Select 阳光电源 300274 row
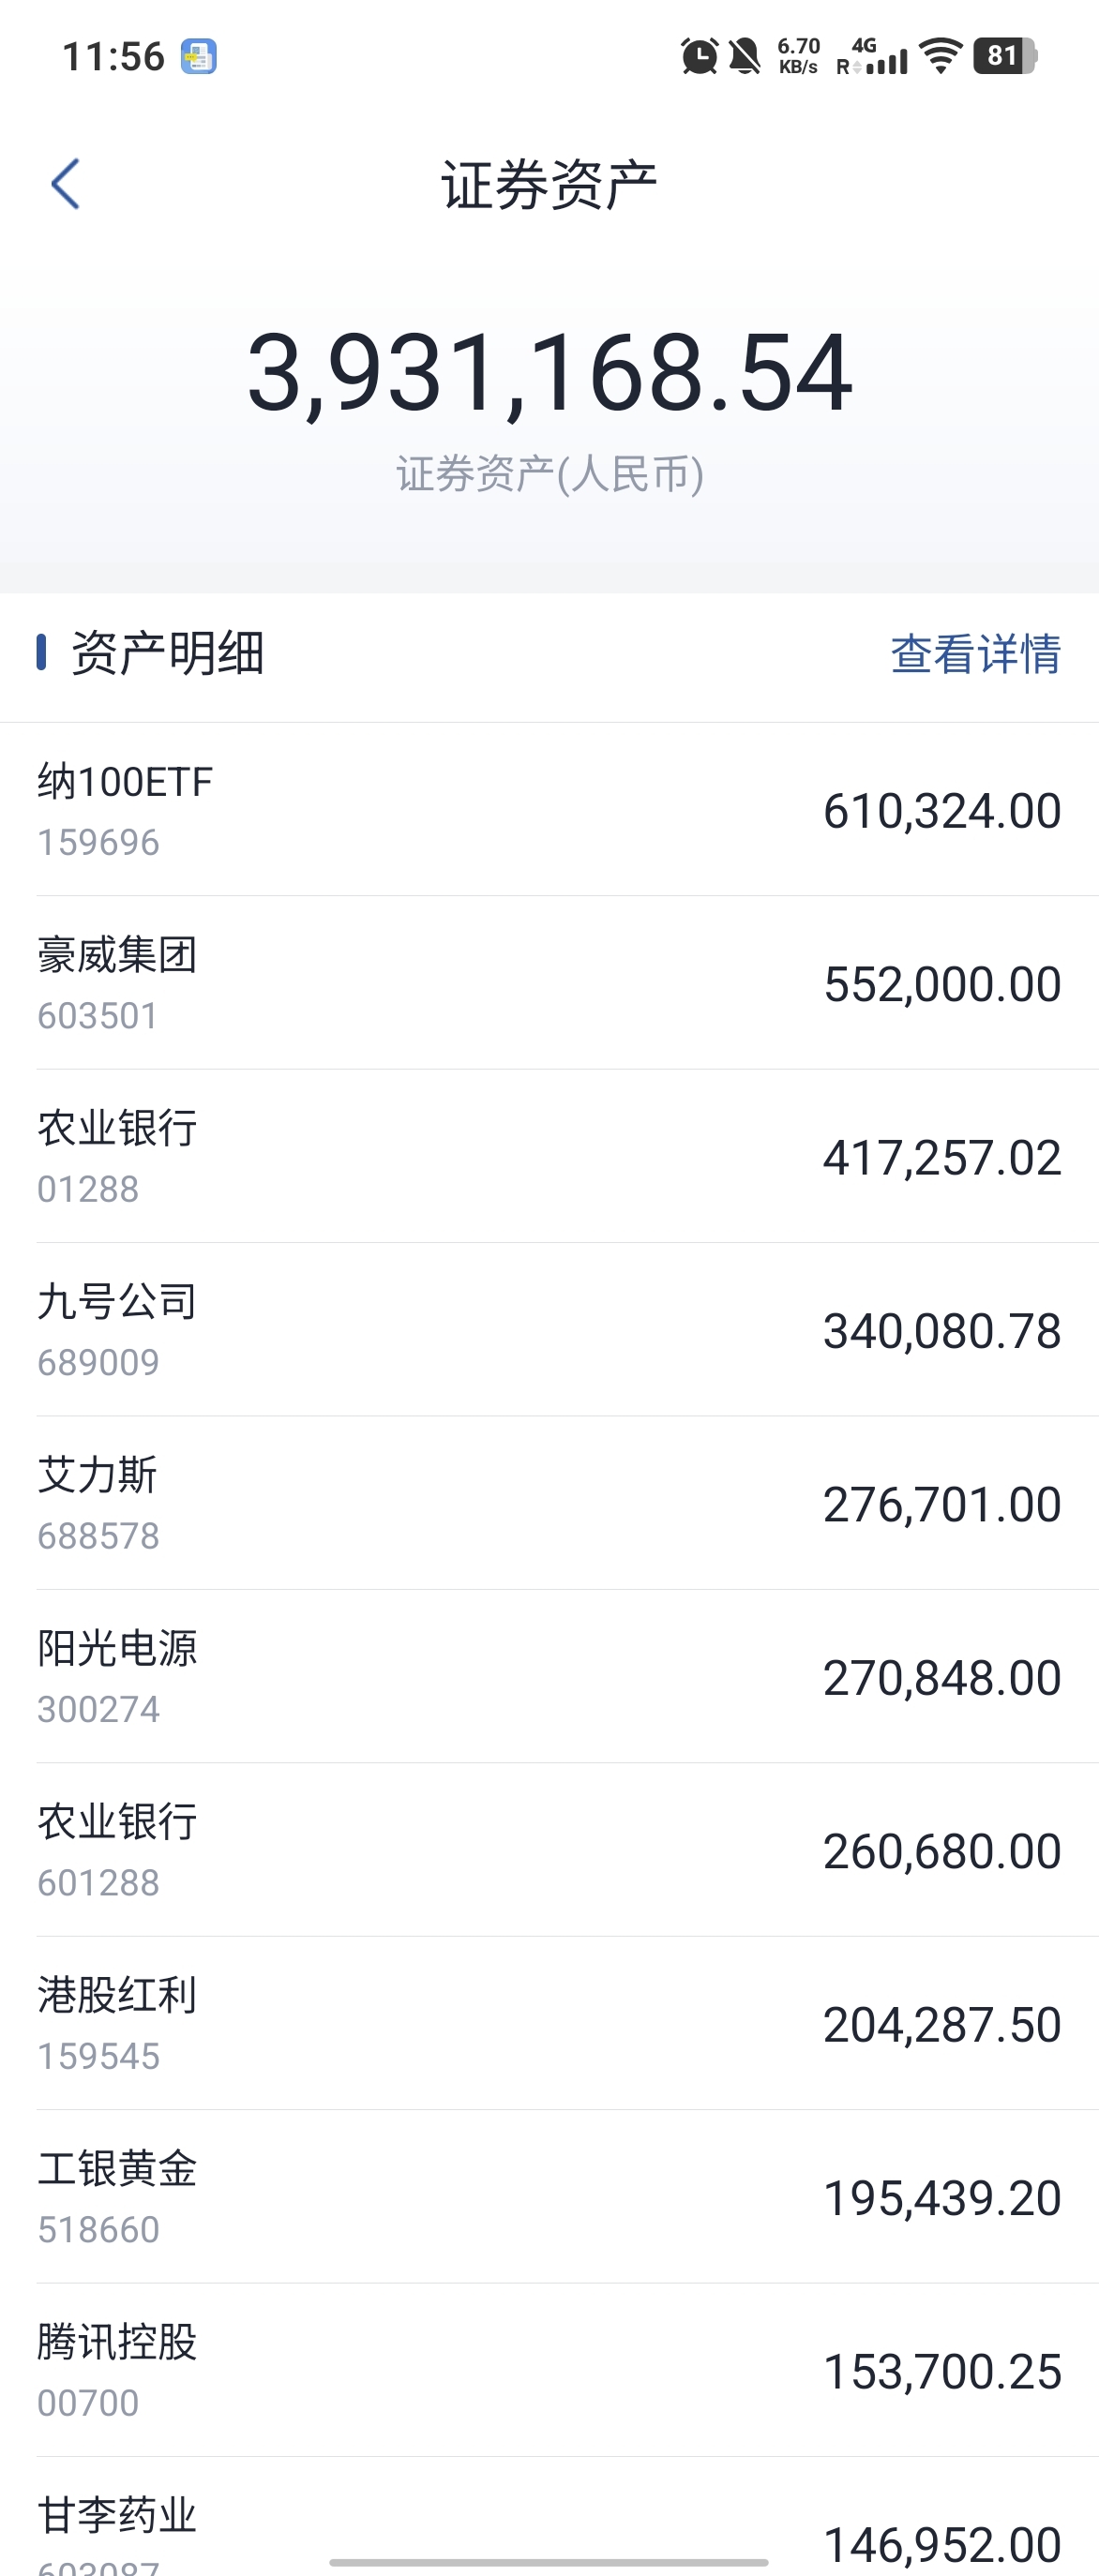This screenshot has width=1099, height=2576. [549, 1677]
